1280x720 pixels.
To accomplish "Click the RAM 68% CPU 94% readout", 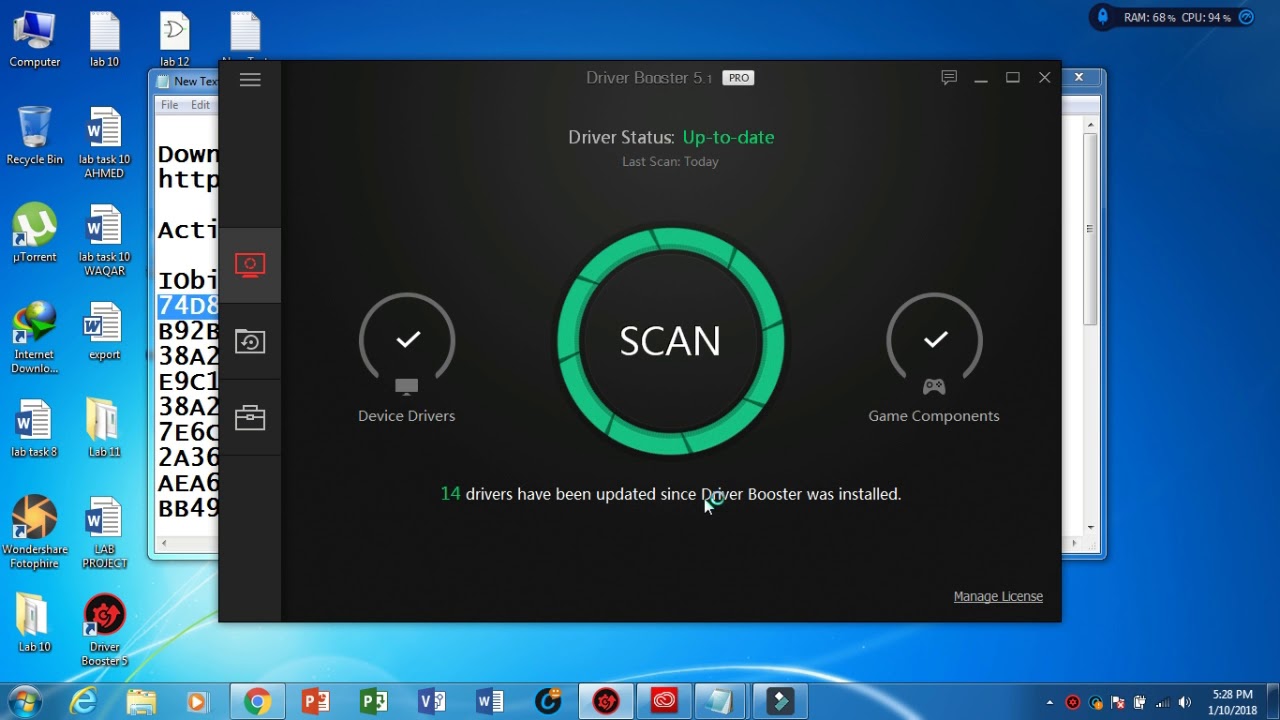I will point(1177,17).
